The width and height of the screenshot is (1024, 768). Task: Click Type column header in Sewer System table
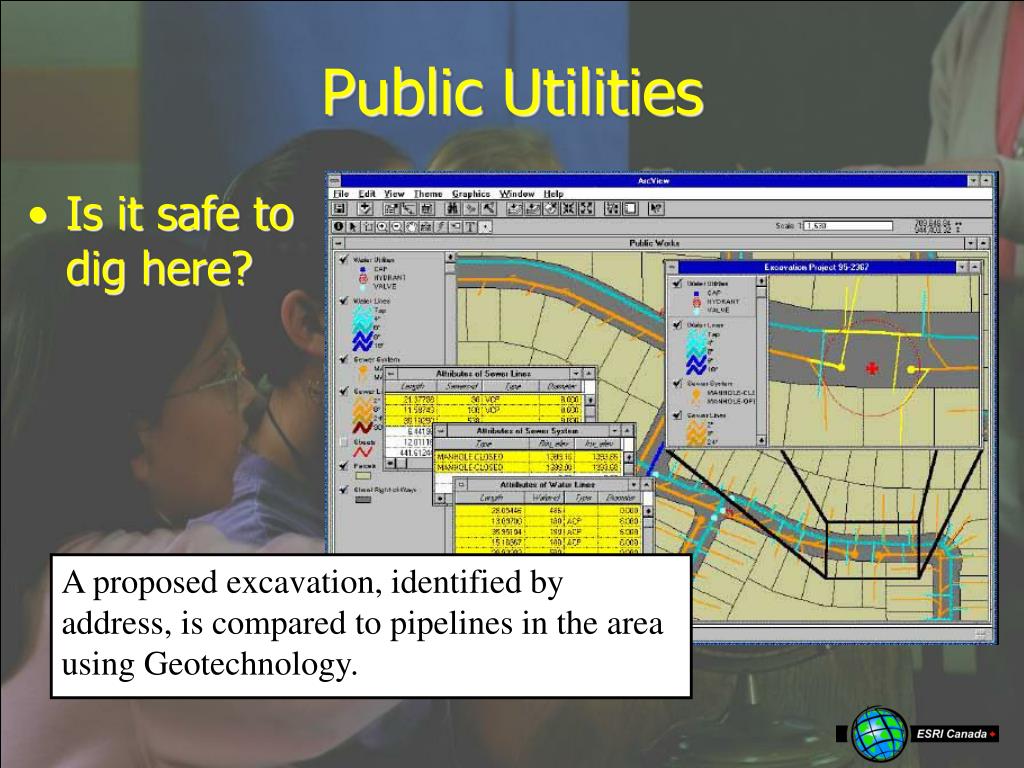click(x=484, y=443)
